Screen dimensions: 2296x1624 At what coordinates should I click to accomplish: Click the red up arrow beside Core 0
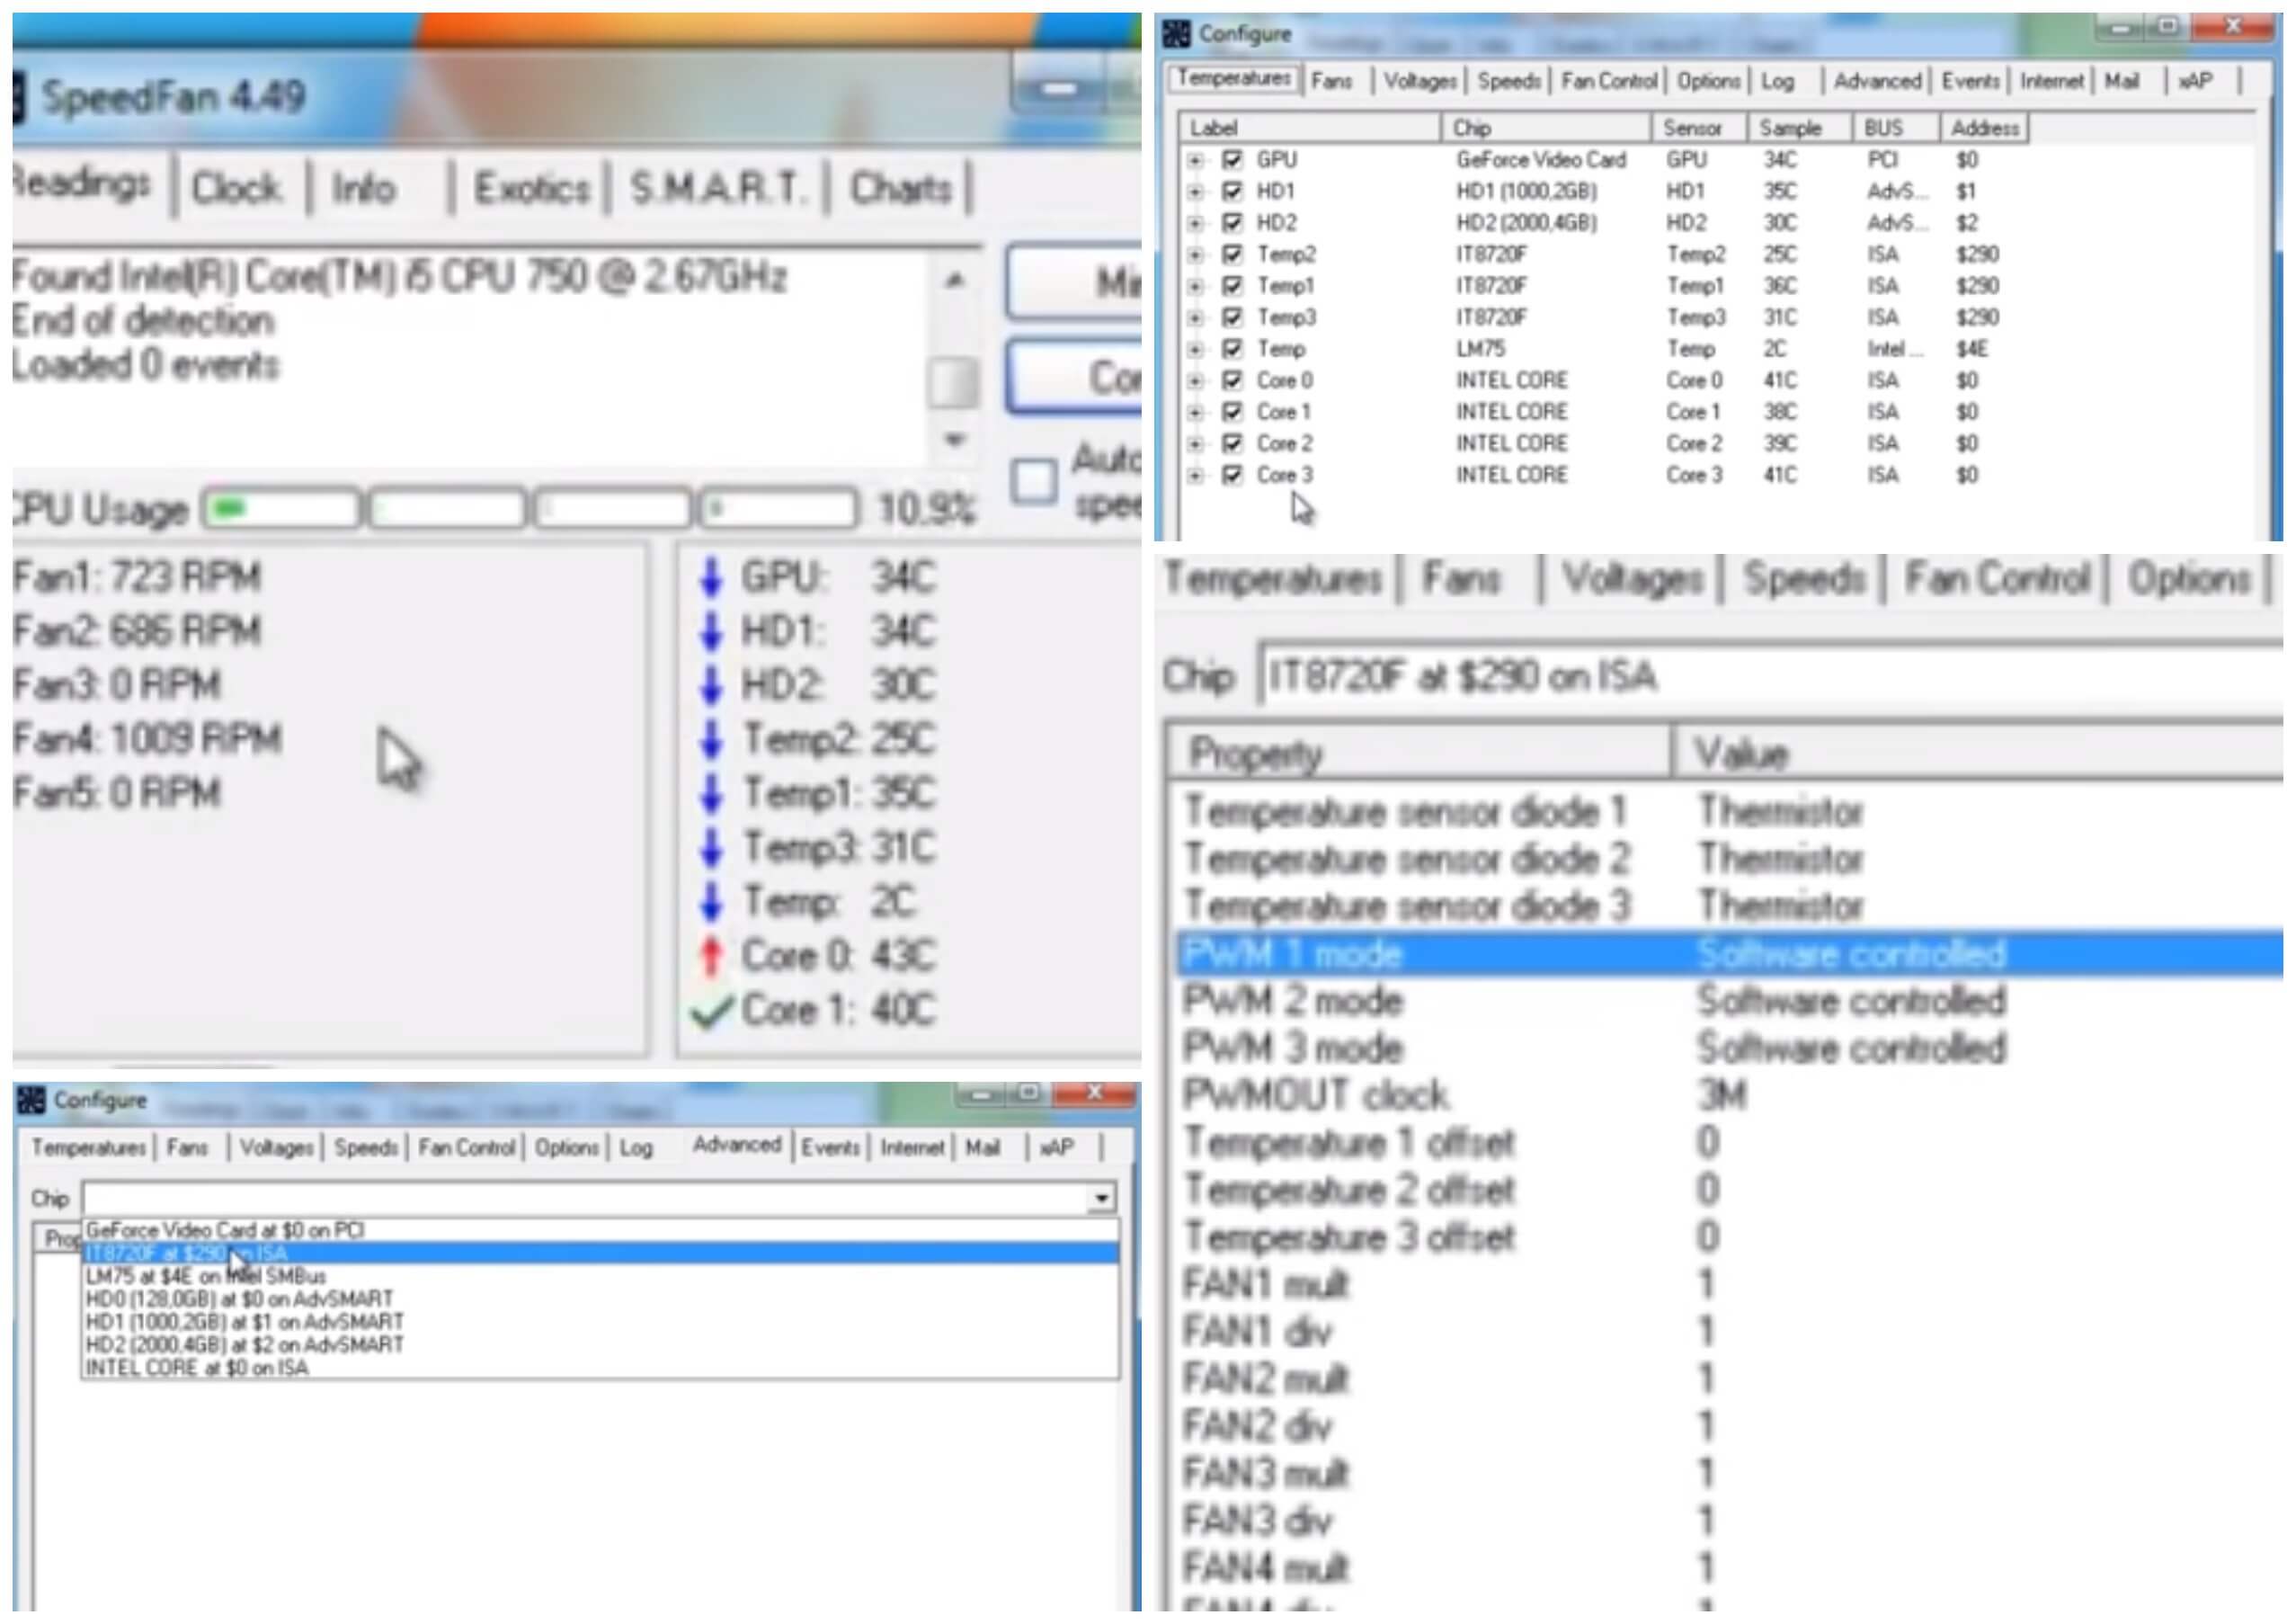711,956
